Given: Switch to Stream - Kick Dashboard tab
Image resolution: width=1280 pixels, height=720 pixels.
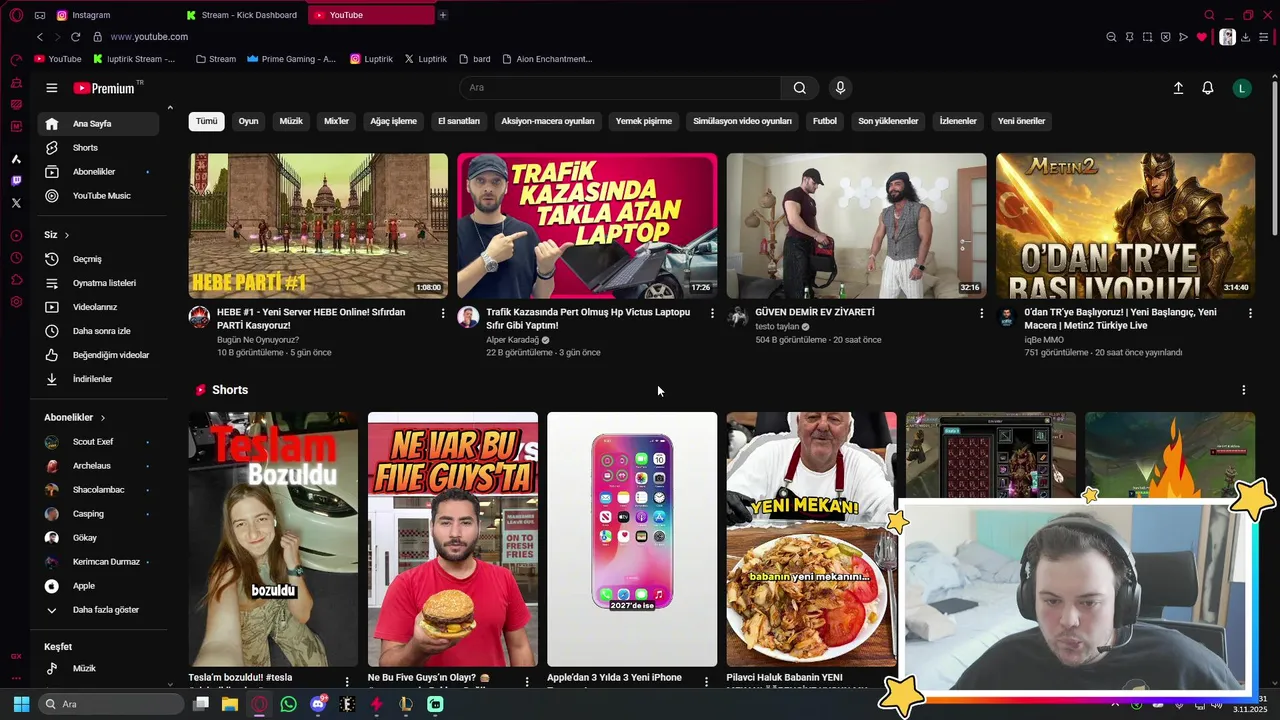Looking at the screenshot, I should (241, 15).
